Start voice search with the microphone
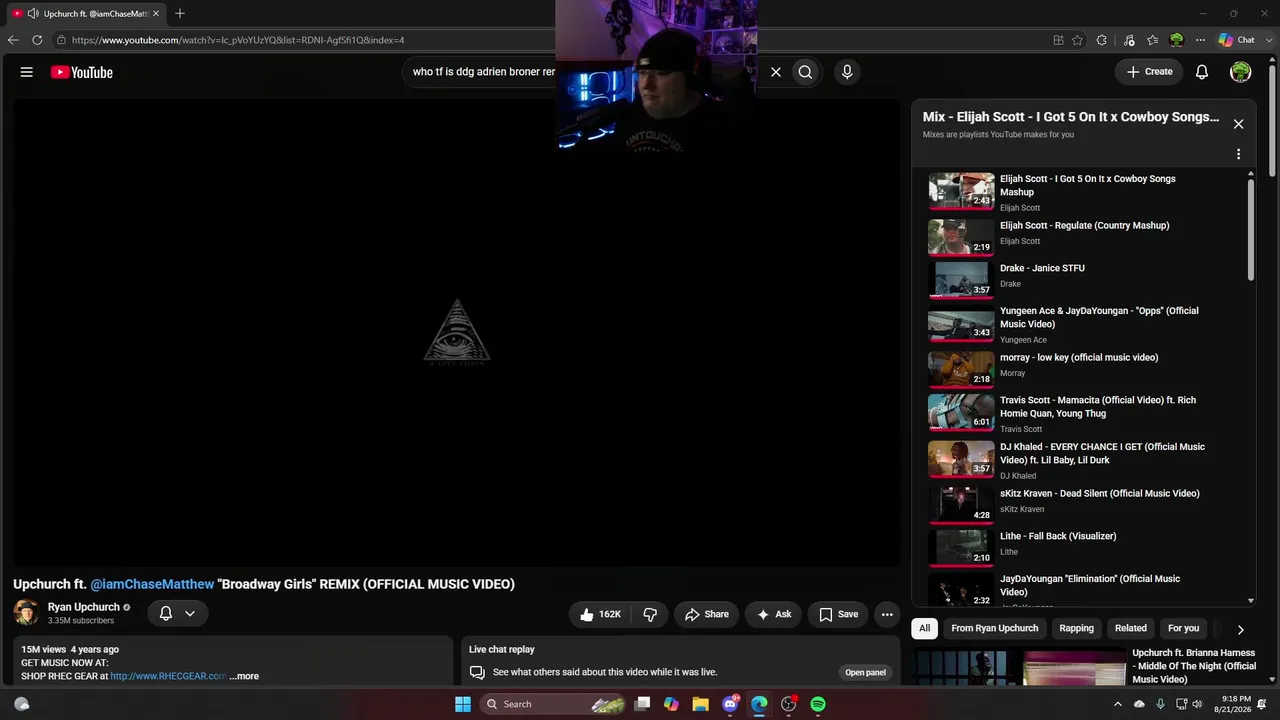1280x720 pixels. pos(847,72)
